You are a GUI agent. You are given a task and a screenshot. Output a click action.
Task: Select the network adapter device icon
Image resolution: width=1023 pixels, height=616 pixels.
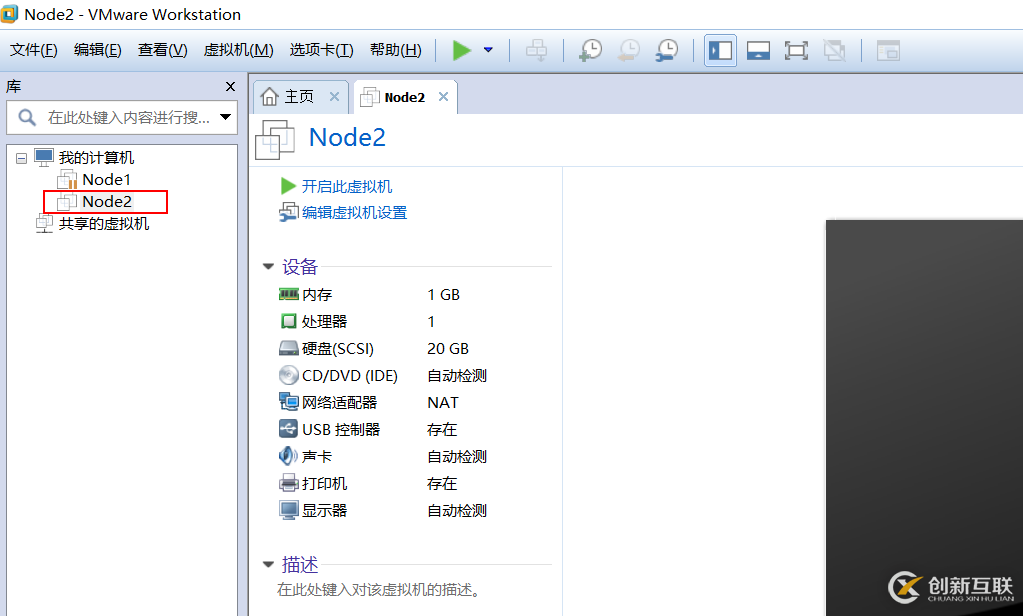[x=289, y=402]
